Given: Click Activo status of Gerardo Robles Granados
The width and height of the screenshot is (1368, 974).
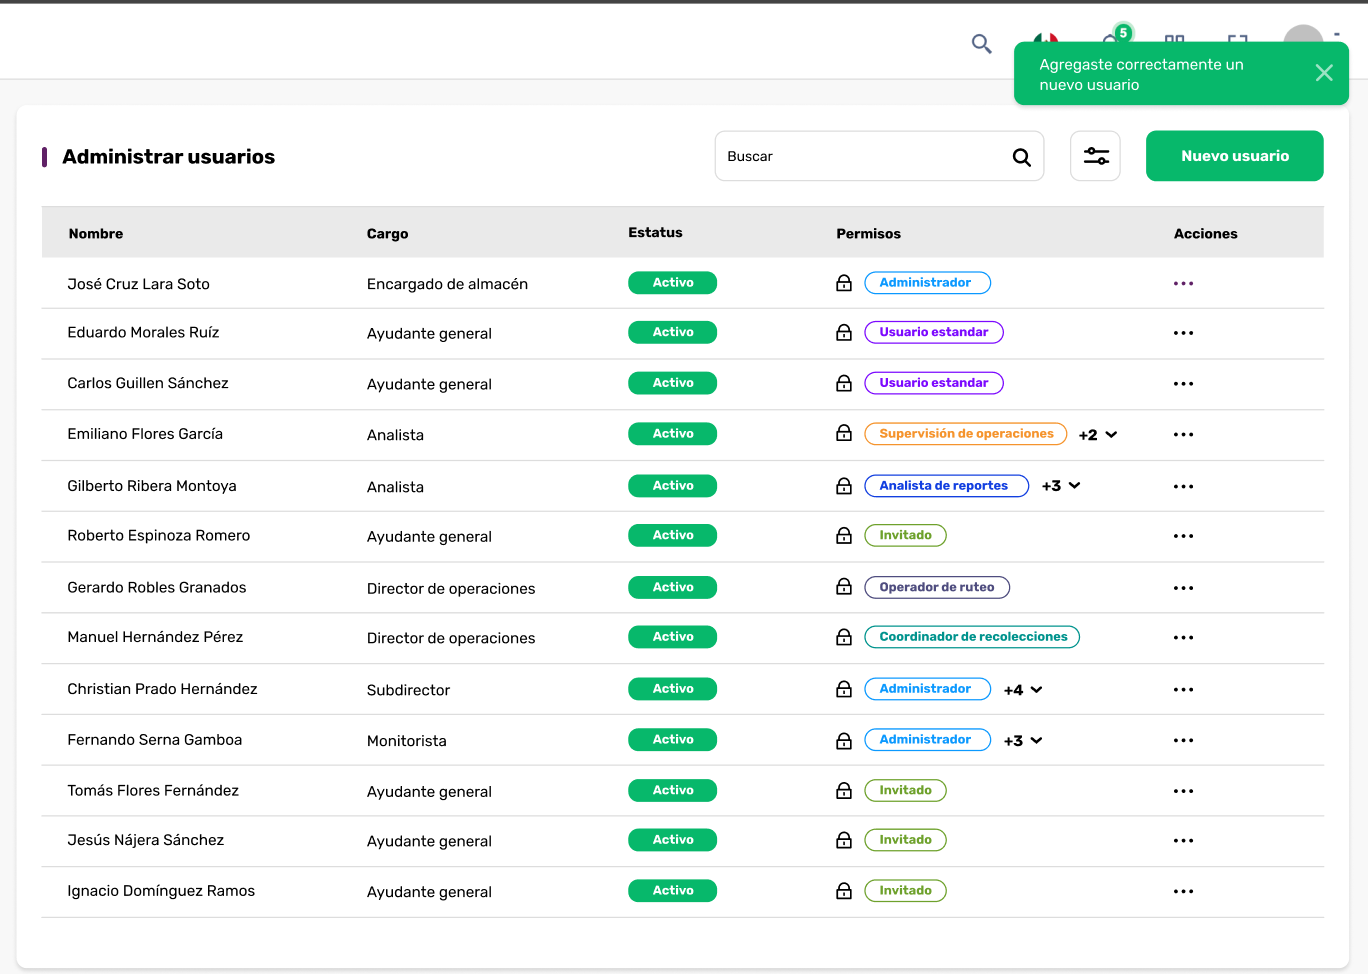Looking at the screenshot, I should point(673,587).
